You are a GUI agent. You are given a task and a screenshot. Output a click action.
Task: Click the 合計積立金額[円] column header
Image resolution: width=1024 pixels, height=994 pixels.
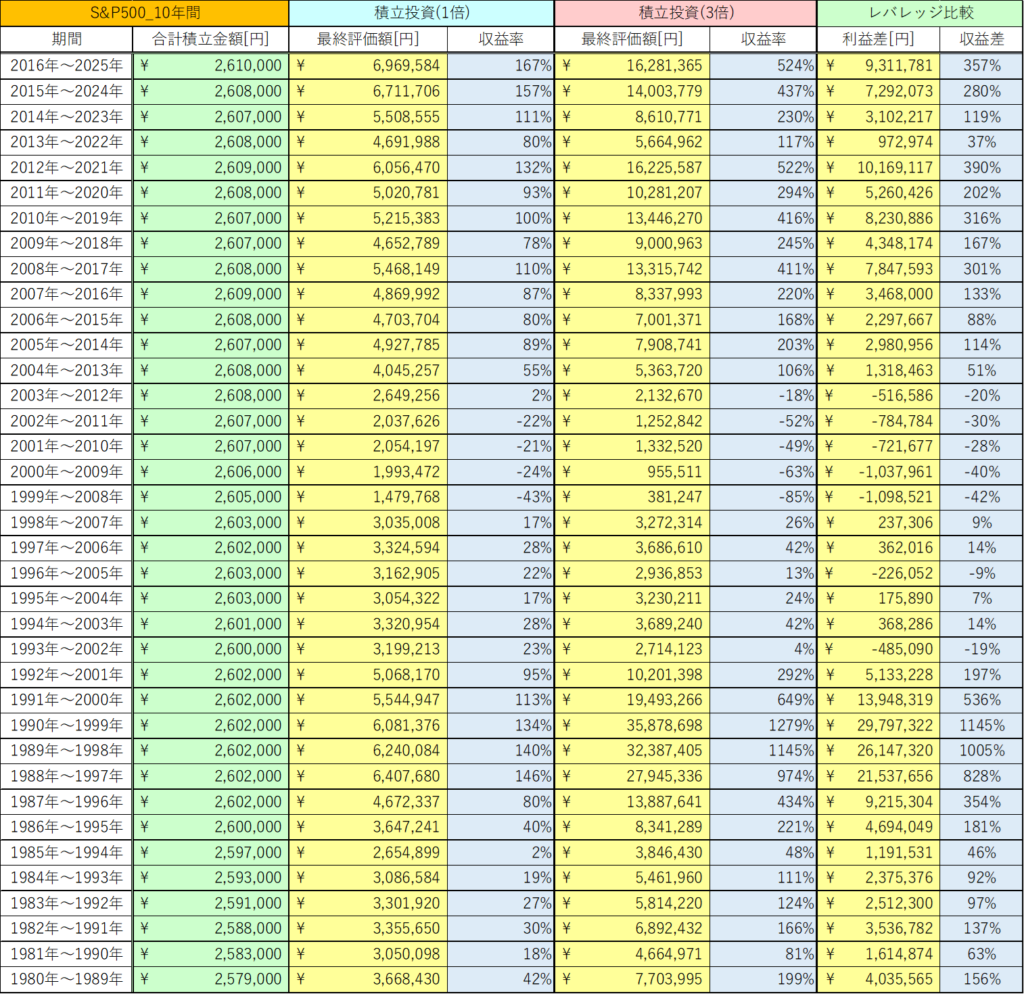pos(210,39)
